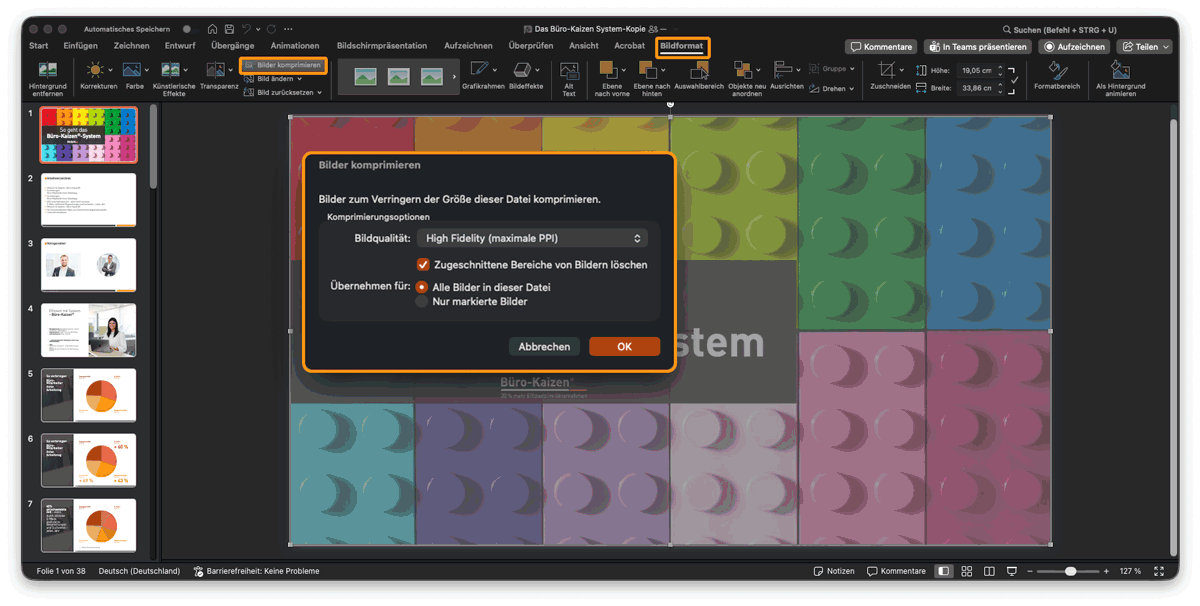Select Künstlerische Effekte
This screenshot has height=606, width=1200.
point(170,70)
